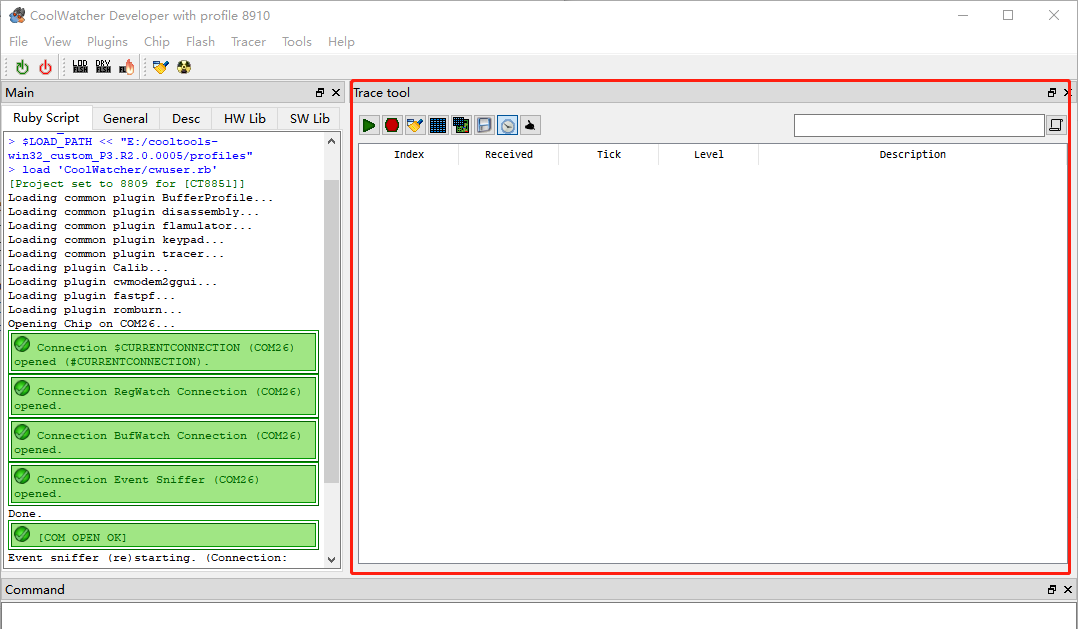Click the 'Loading common plugin tracer...' line
This screenshot has width=1078, height=629.
pyautogui.click(x=116, y=254)
